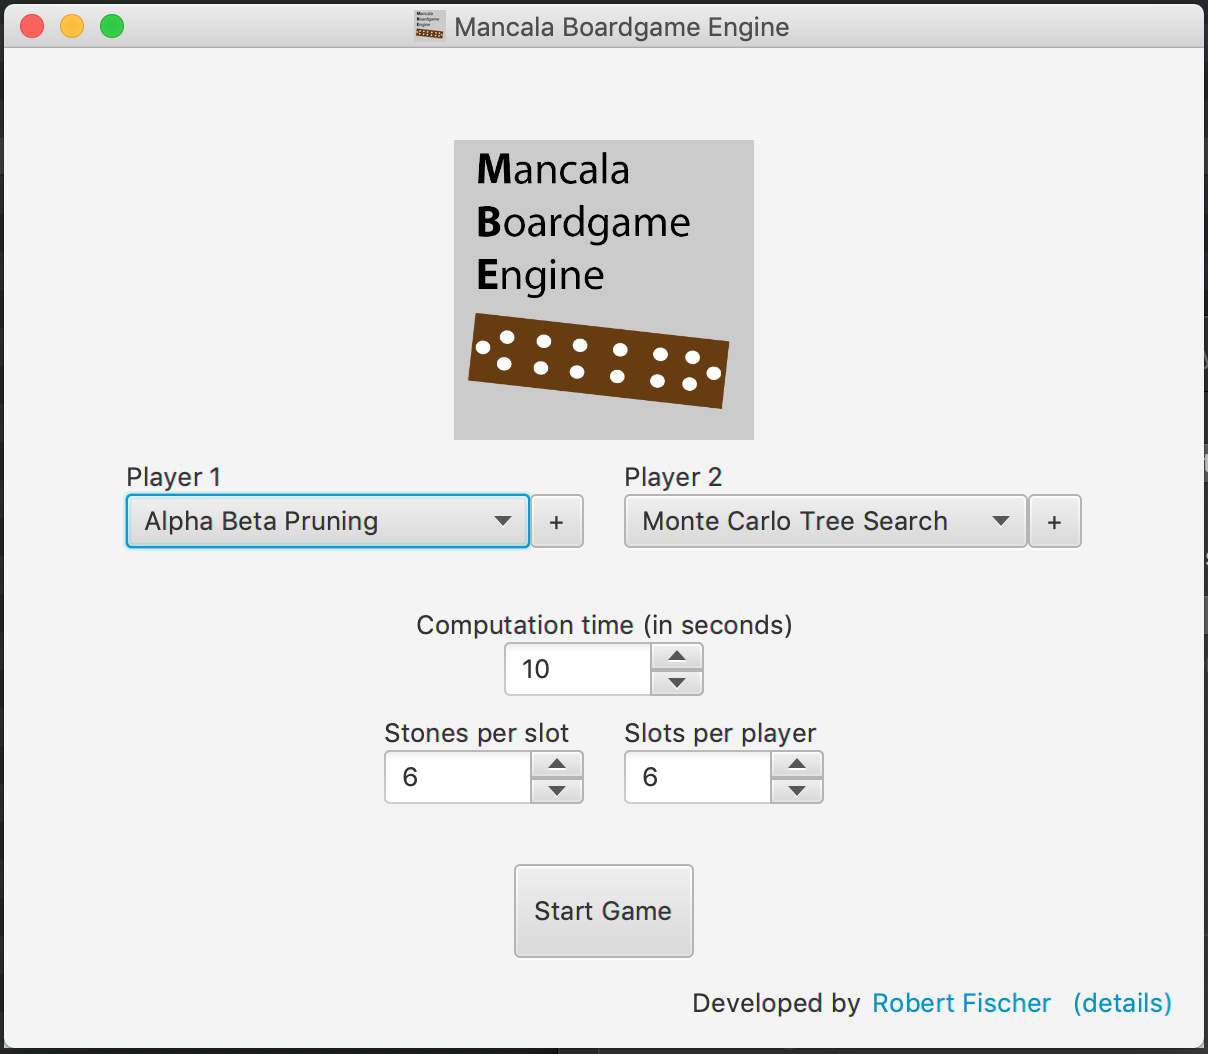The height and width of the screenshot is (1054, 1208).
Task: Decrease computation time with down arrow
Action: coord(677,682)
